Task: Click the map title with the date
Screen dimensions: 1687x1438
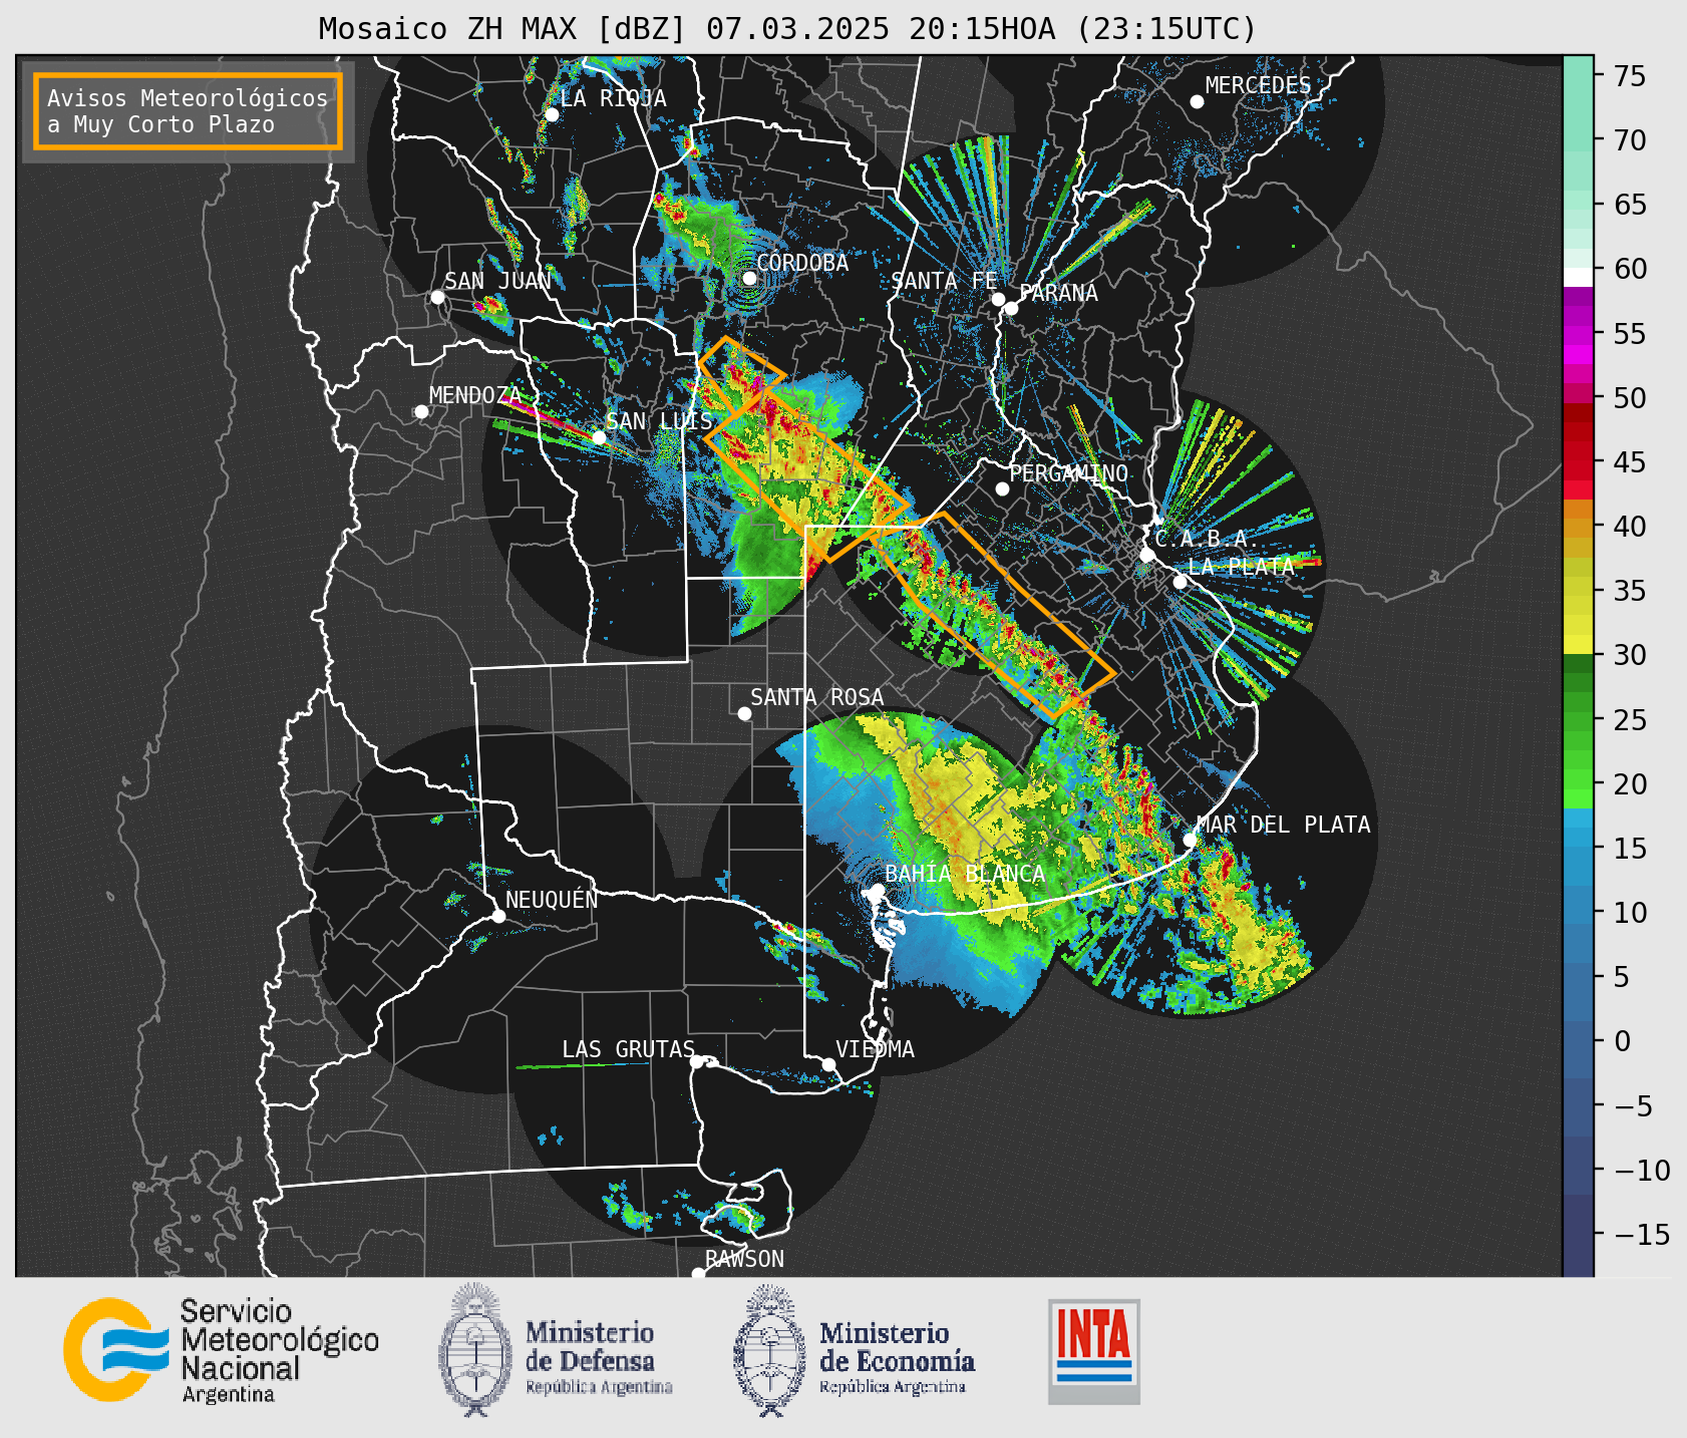Action: coord(787,29)
